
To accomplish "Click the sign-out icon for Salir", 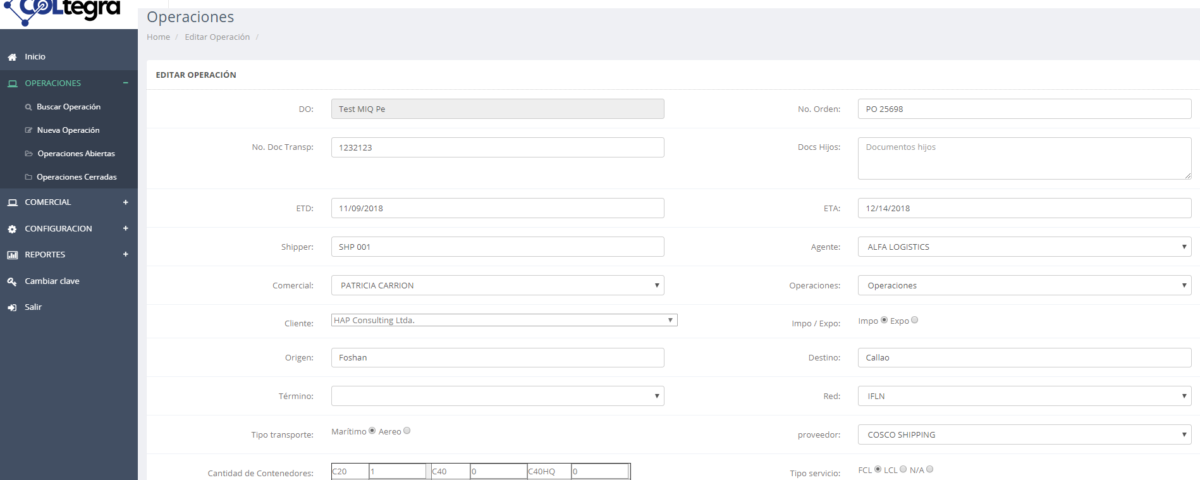I will tap(12, 307).
